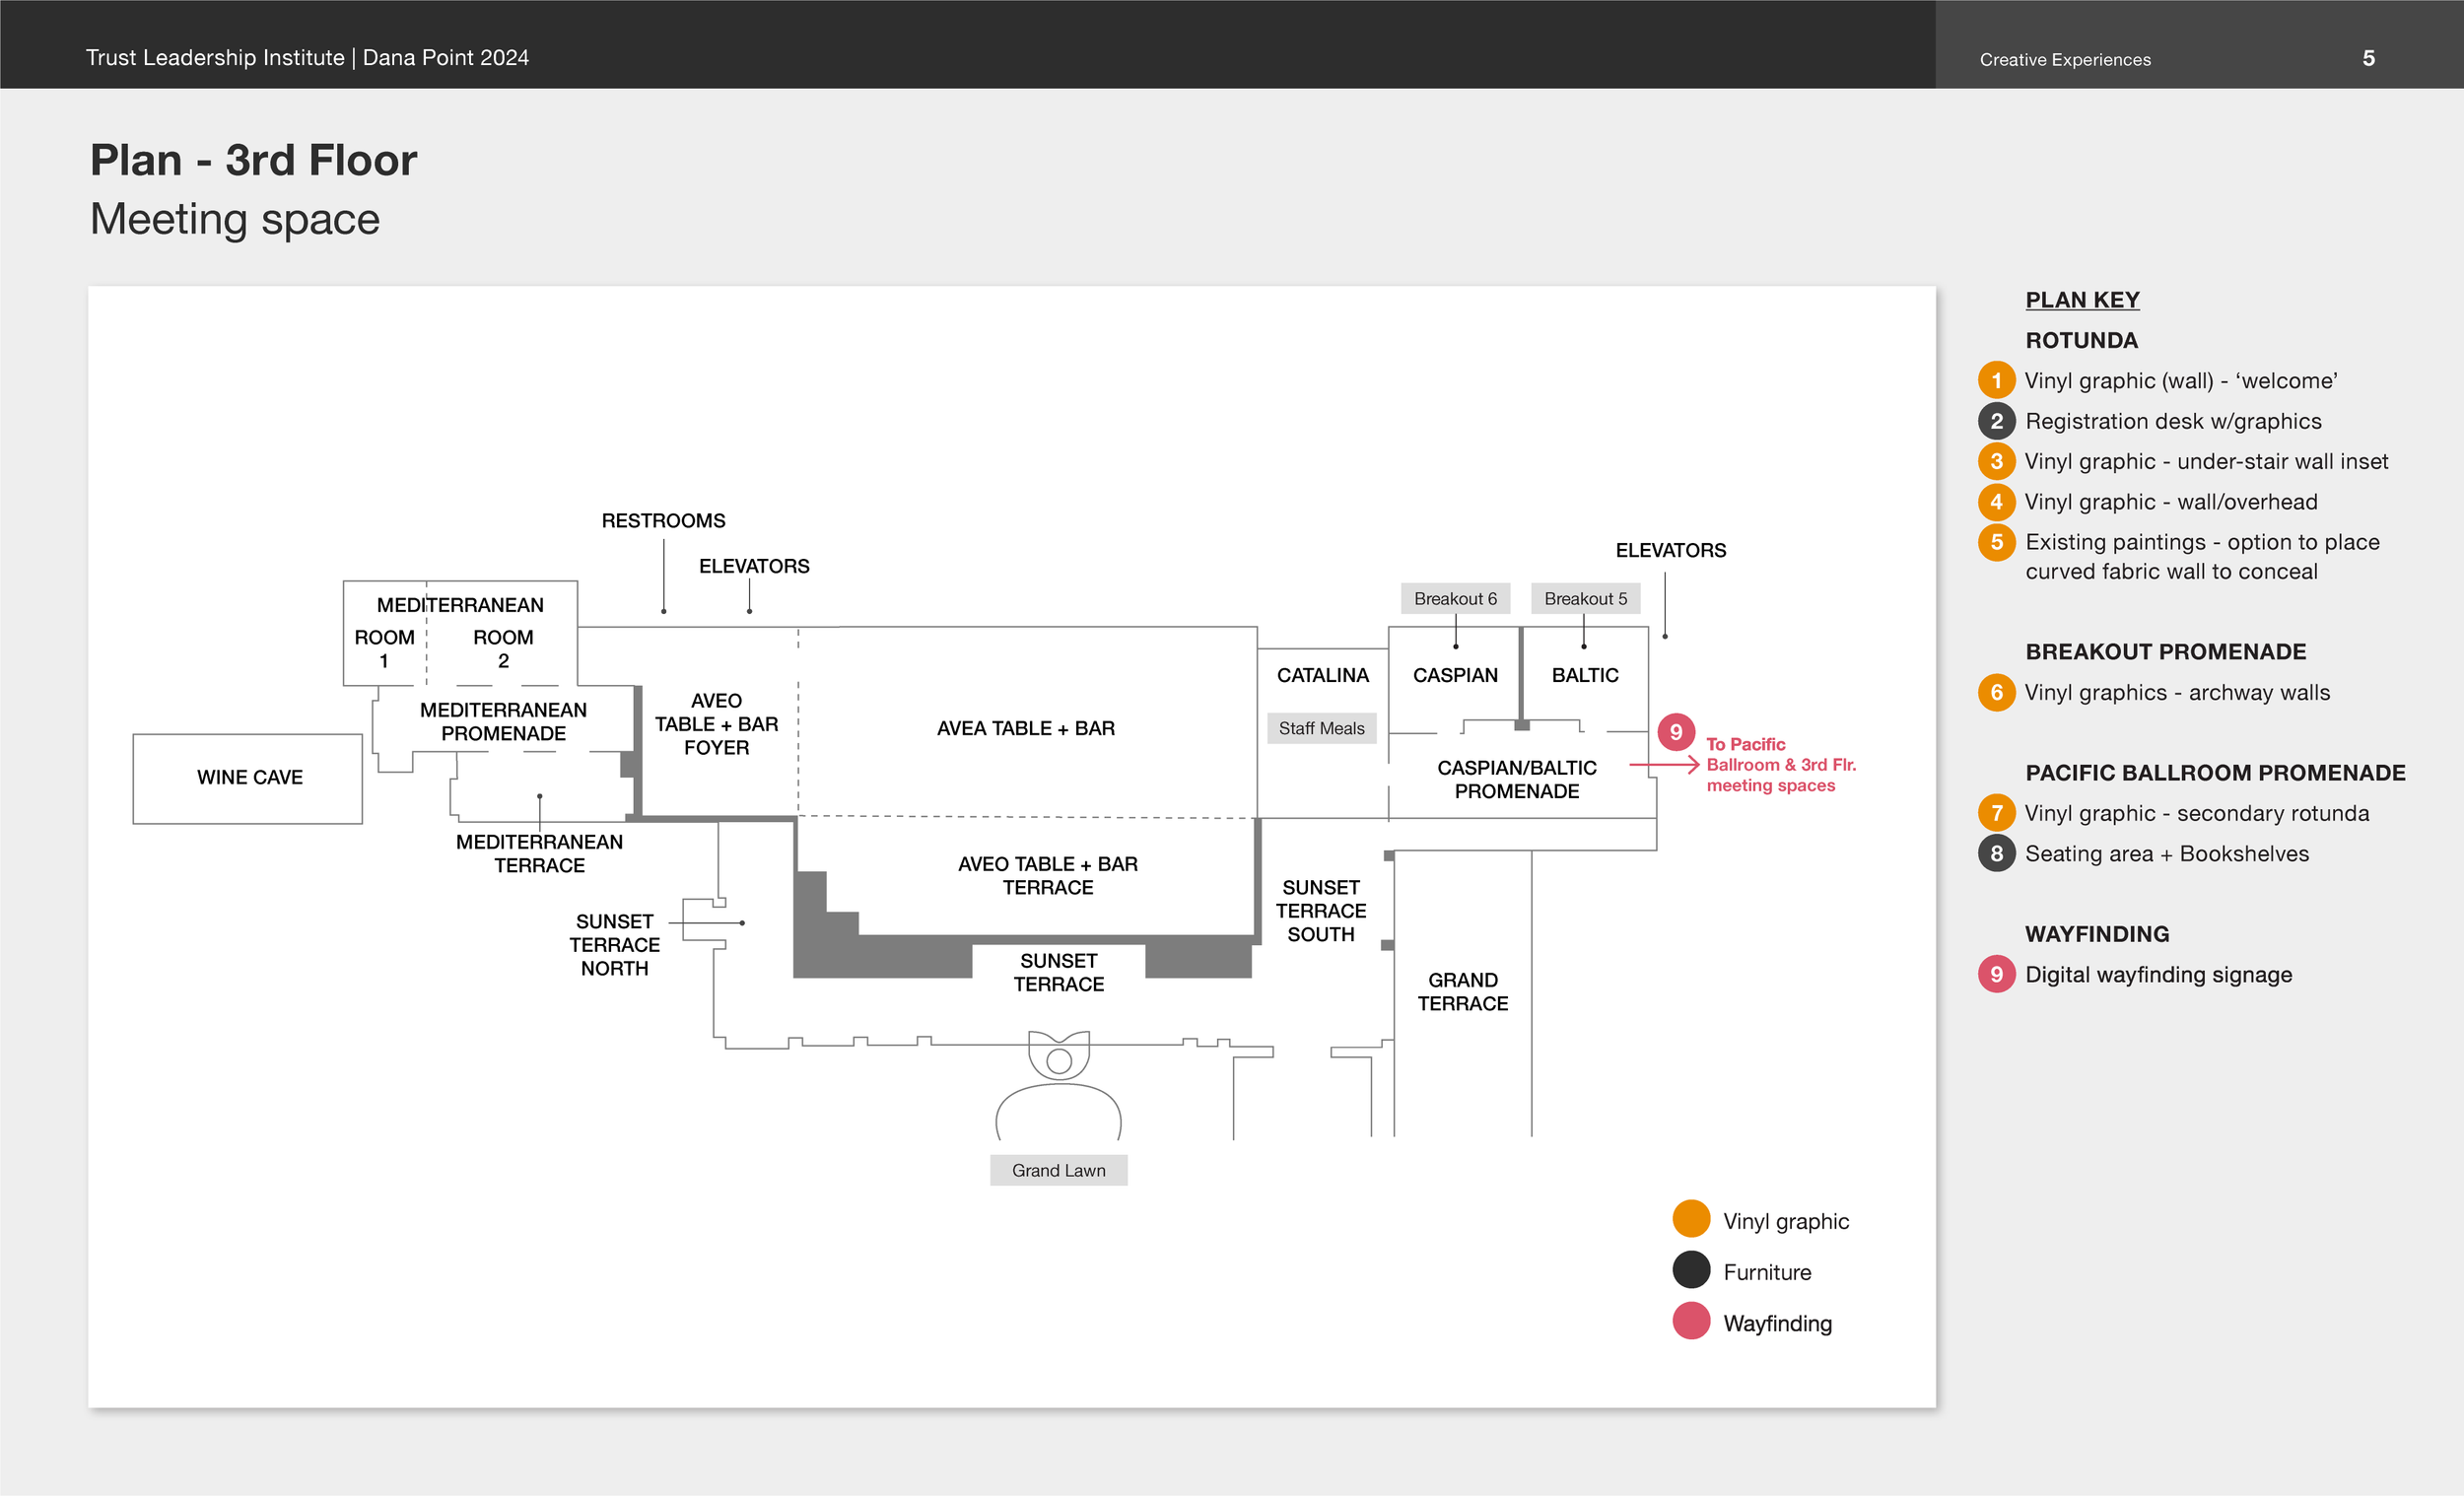Image resolution: width=2464 pixels, height=1496 pixels.
Task: Click the black Furniture legend dot
Action: click(x=1691, y=1270)
